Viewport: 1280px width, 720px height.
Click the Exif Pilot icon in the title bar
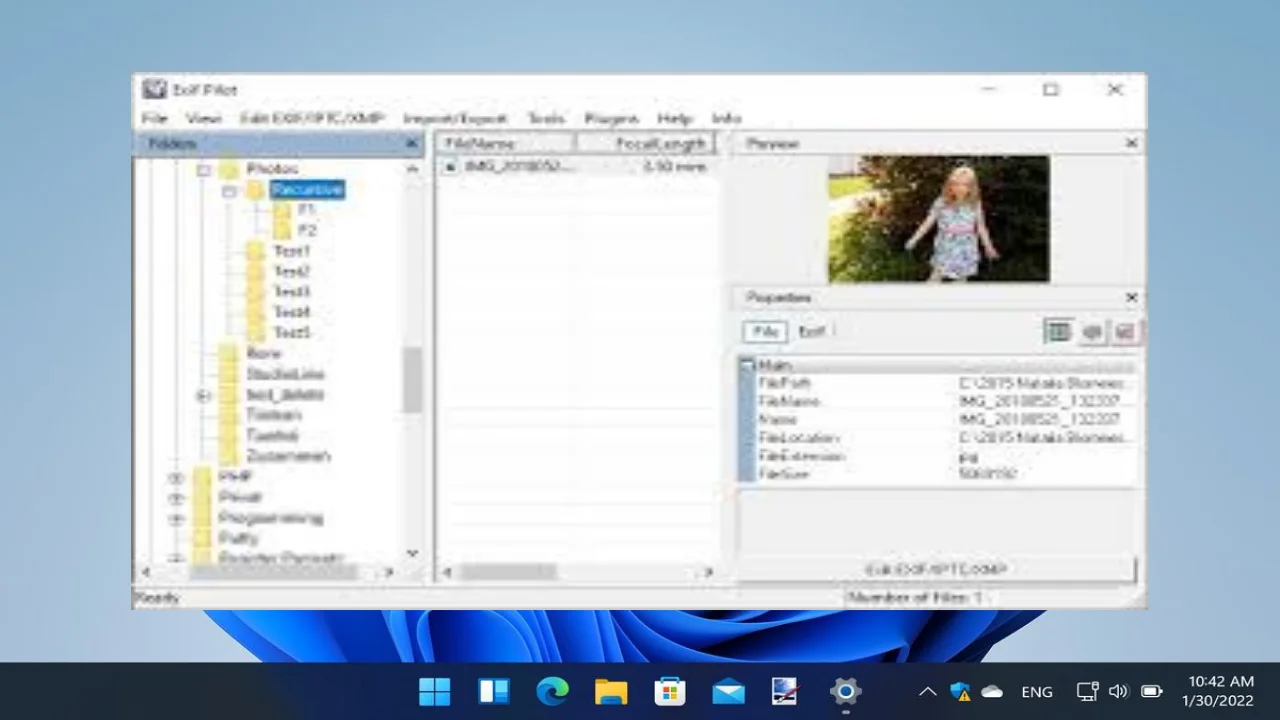point(154,89)
